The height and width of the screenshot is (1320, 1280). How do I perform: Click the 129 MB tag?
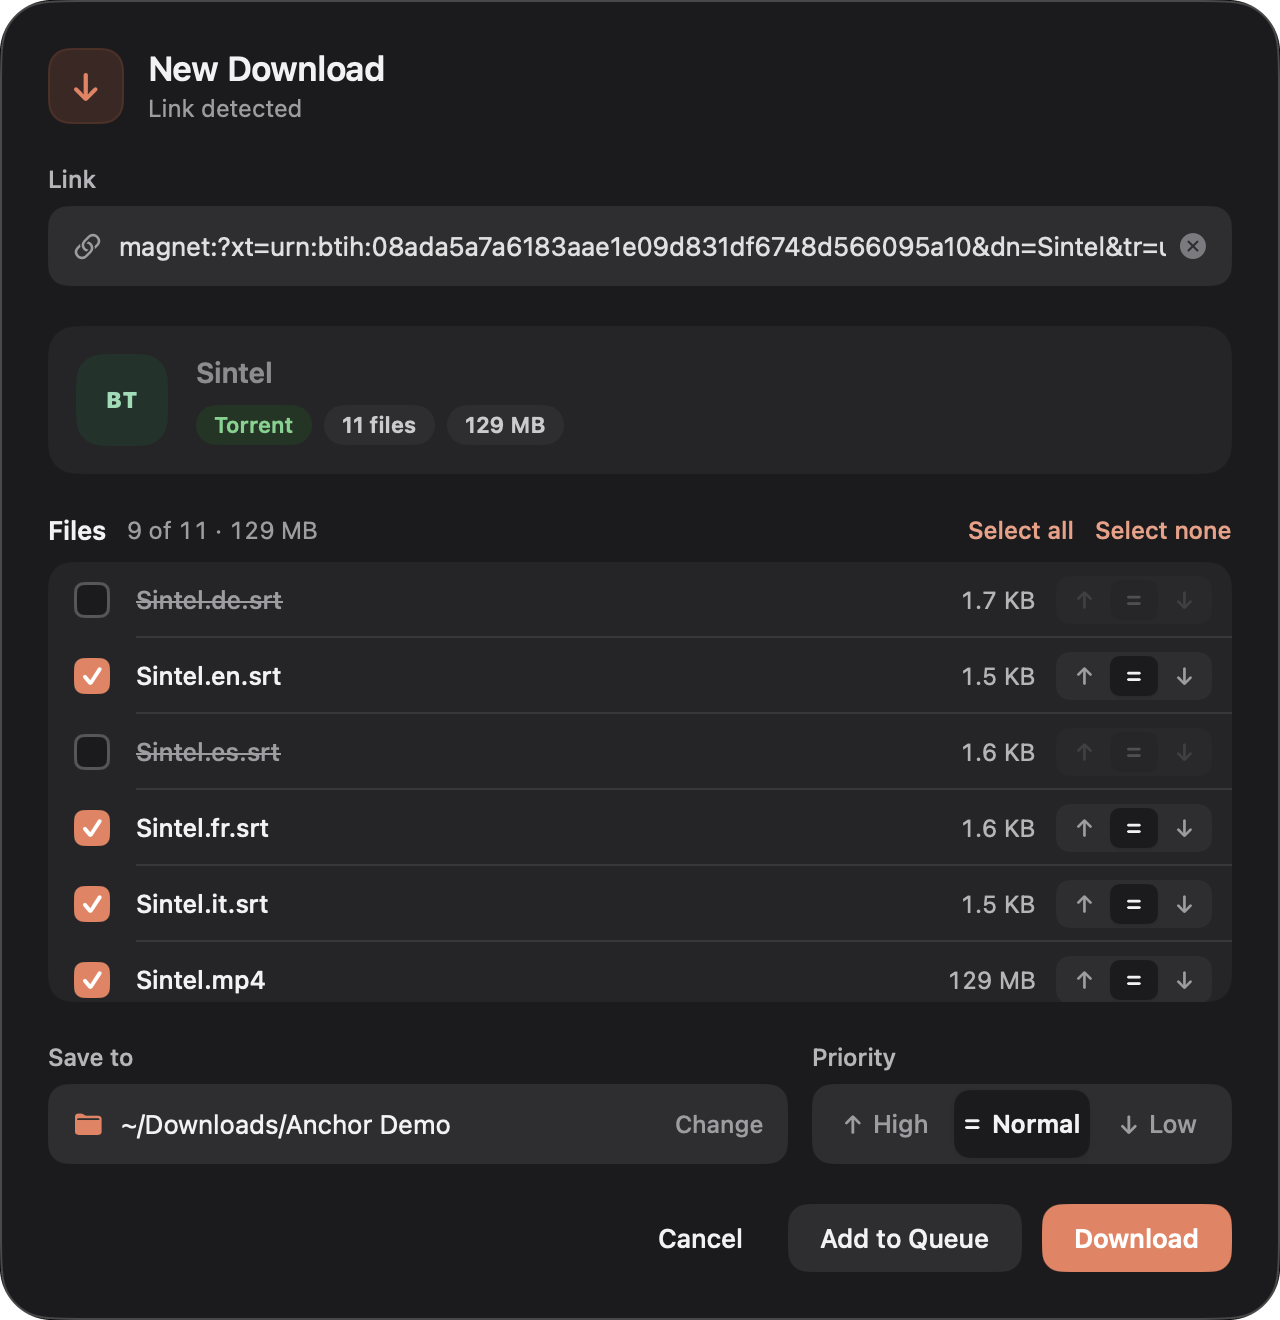point(505,425)
